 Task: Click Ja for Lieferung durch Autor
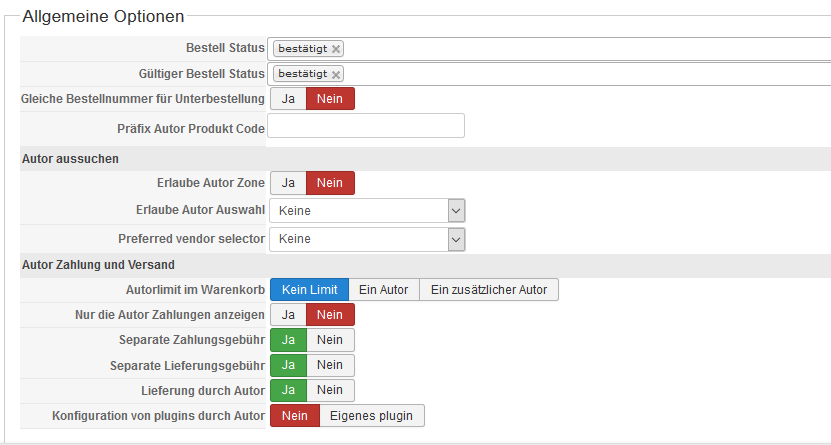click(x=288, y=390)
